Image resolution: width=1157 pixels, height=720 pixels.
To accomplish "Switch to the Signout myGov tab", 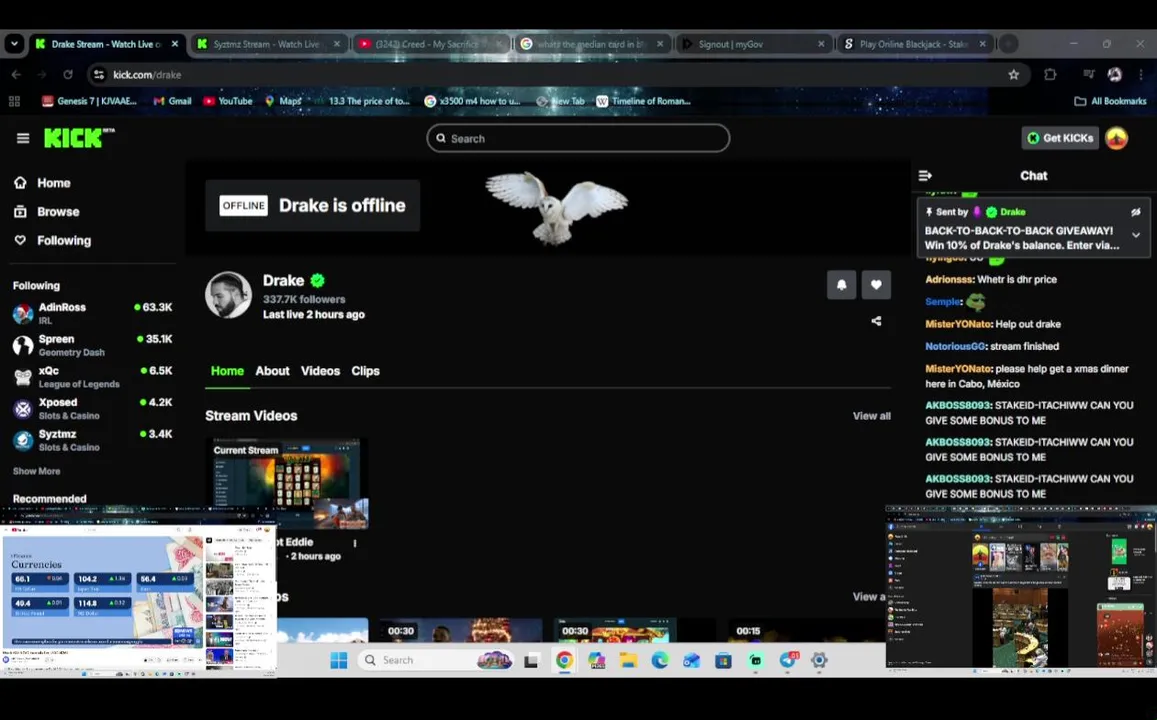I will click(753, 44).
